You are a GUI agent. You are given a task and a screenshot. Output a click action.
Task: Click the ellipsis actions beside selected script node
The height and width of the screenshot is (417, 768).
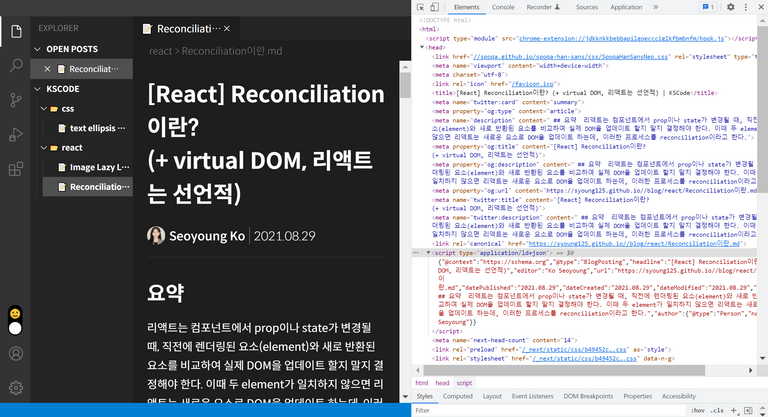(416, 253)
